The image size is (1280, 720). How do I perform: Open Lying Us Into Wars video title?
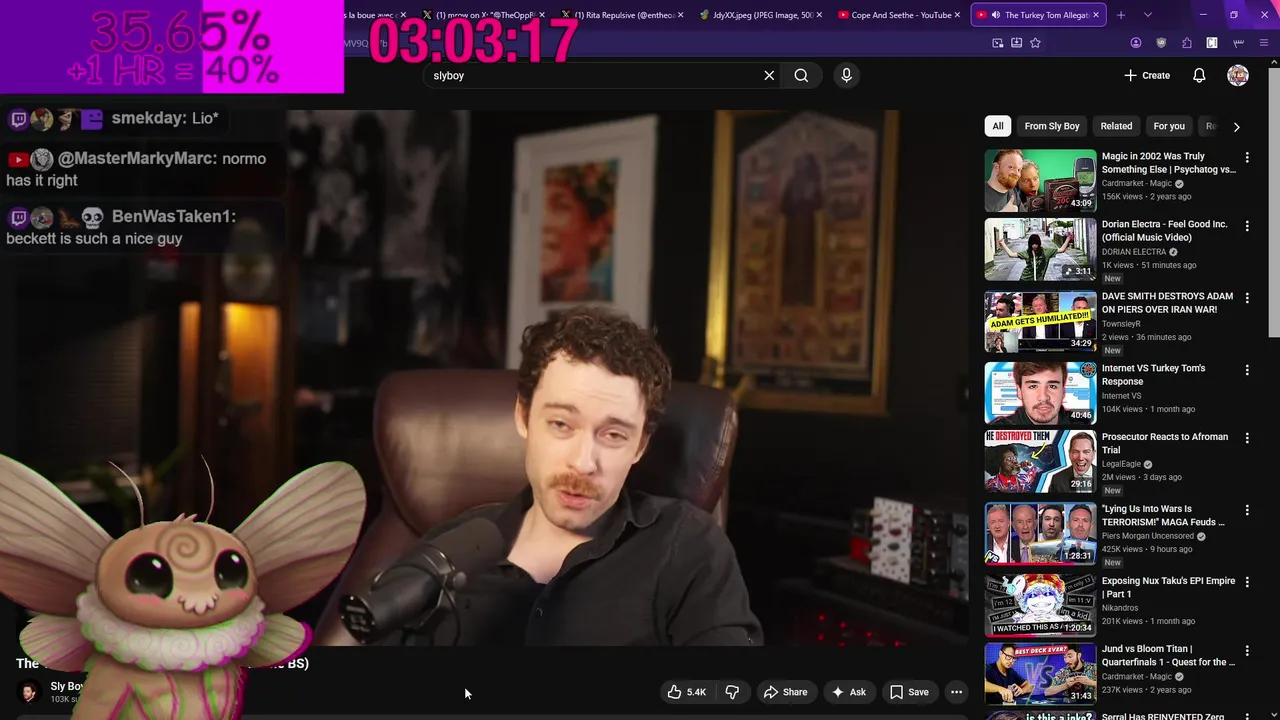1163,515
